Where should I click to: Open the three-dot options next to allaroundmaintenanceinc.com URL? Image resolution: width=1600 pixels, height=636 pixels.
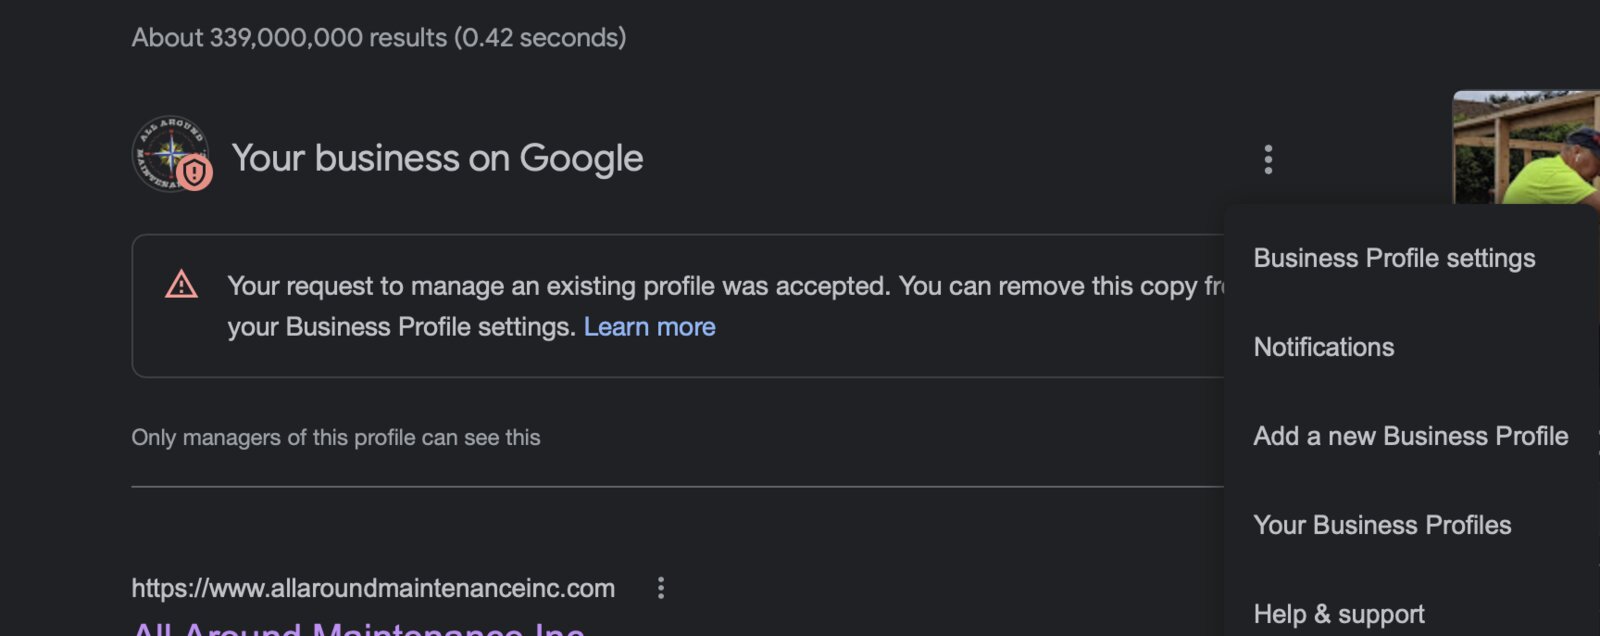(x=660, y=588)
